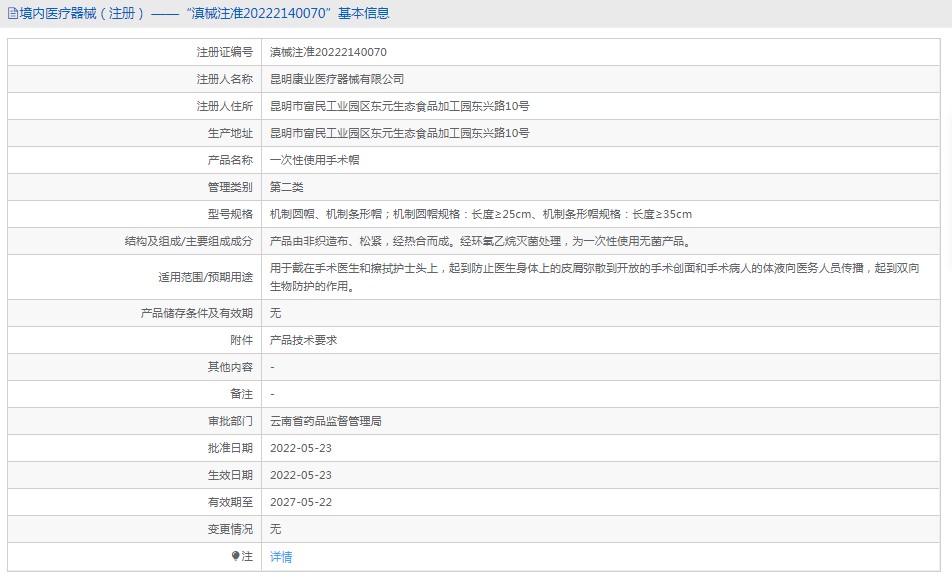Viewport: 952px width, 579px height.
Task: Click the 型号规格 label
Action: pos(230,214)
